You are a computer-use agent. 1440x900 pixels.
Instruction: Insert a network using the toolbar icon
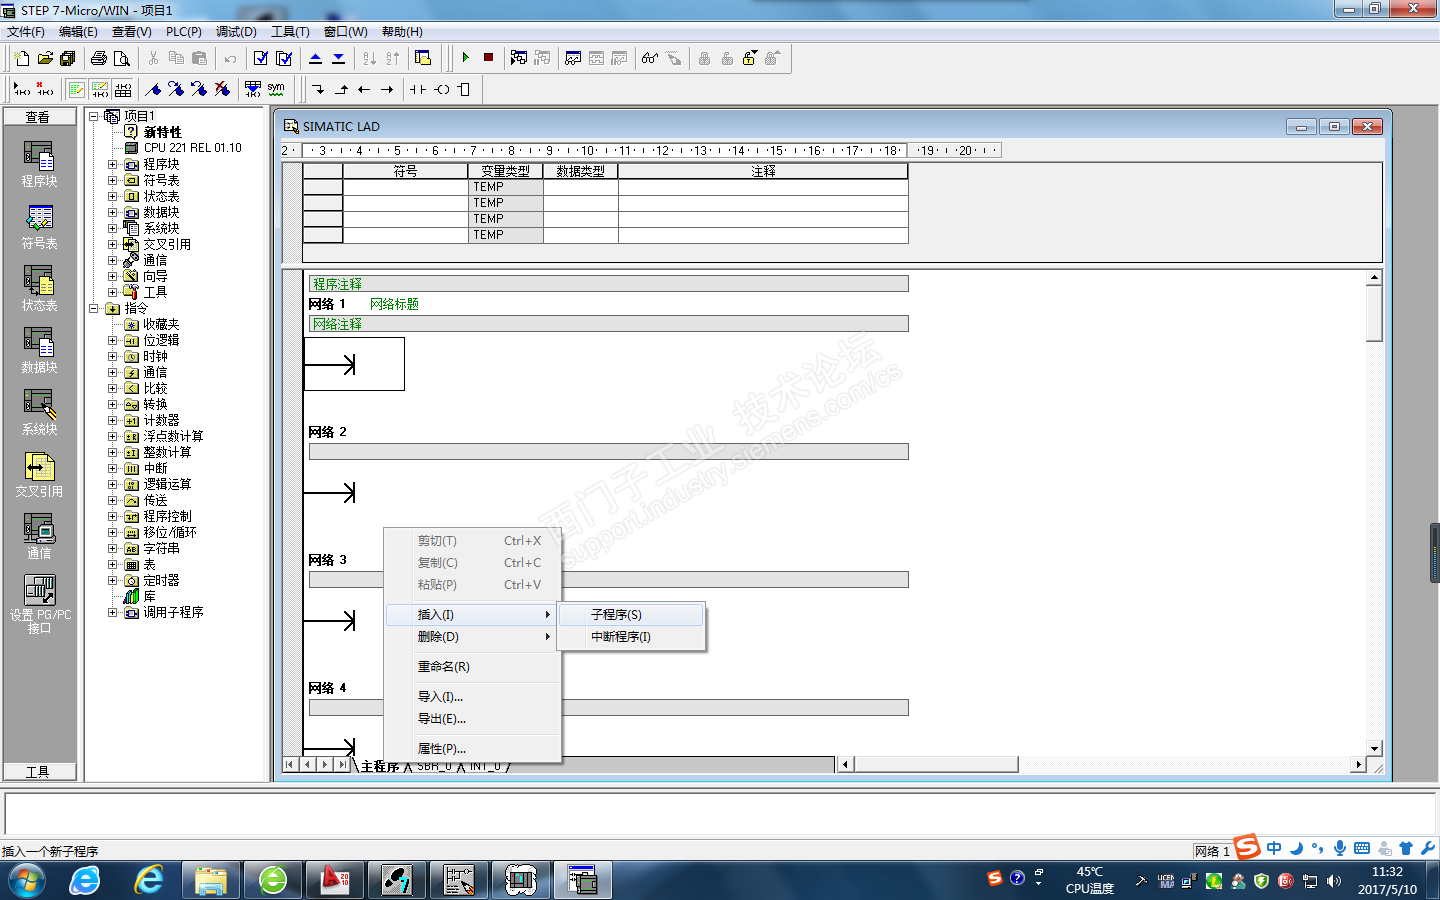coord(21,89)
